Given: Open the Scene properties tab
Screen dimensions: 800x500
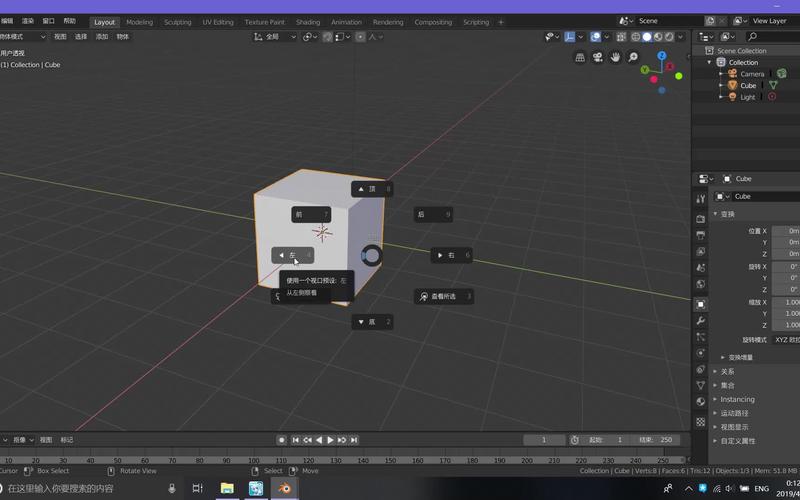Looking at the screenshot, I should pyautogui.click(x=701, y=268).
